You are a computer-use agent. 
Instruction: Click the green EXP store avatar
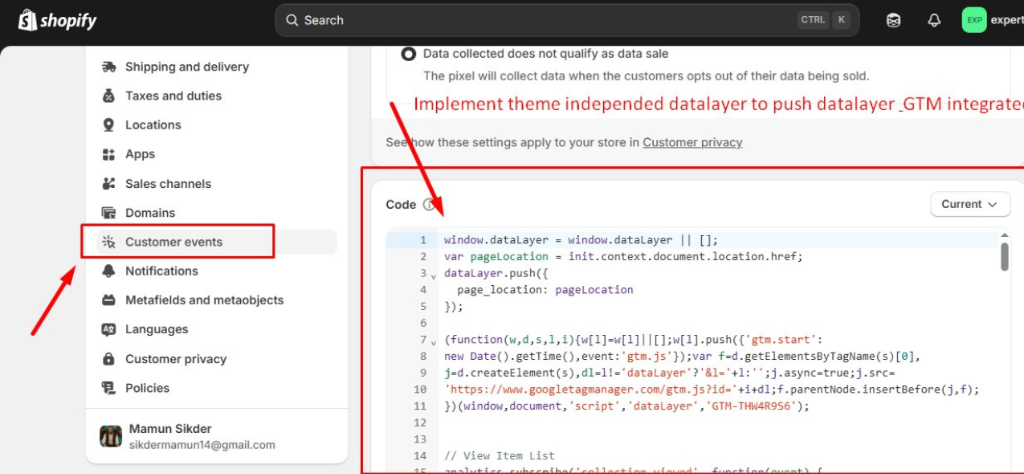[974, 20]
